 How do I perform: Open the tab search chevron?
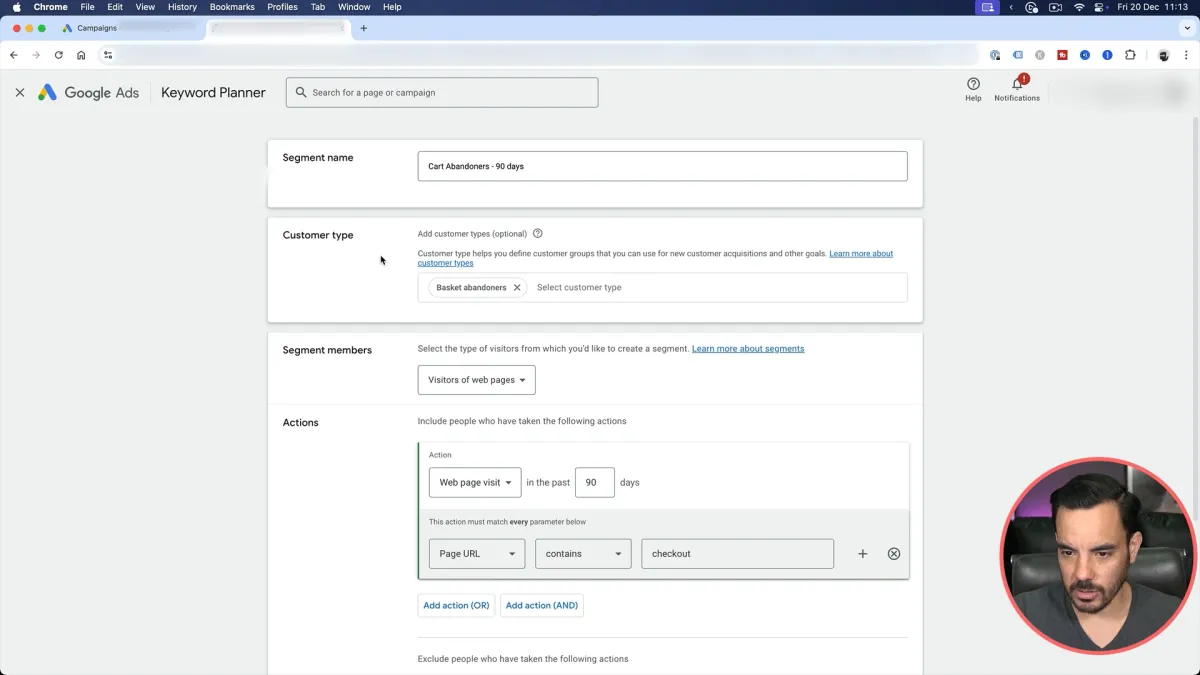click(1187, 28)
